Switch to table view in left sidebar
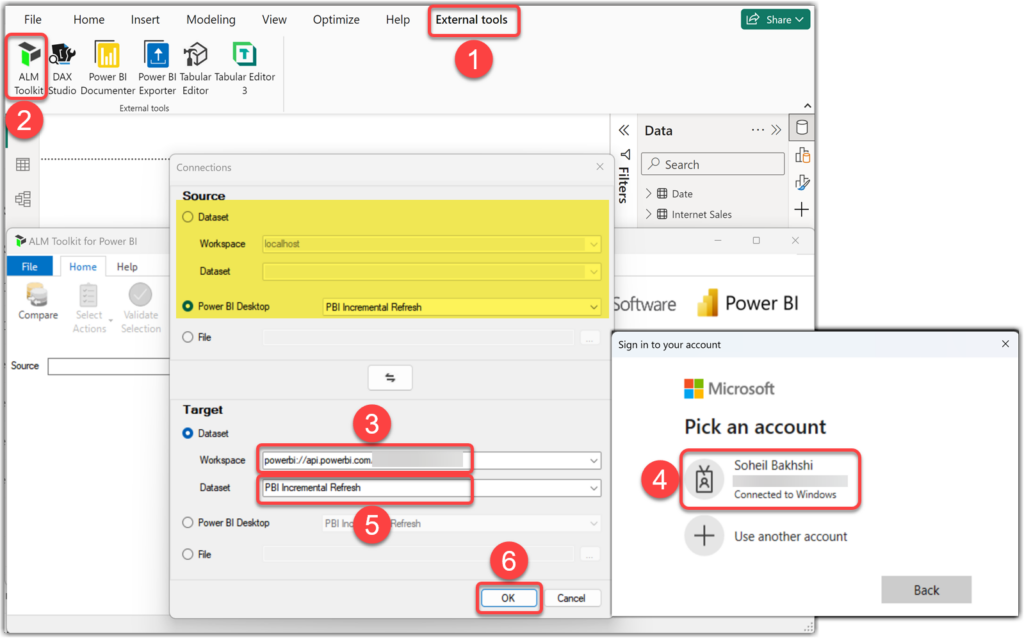This screenshot has width=1024, height=638. click(23, 165)
